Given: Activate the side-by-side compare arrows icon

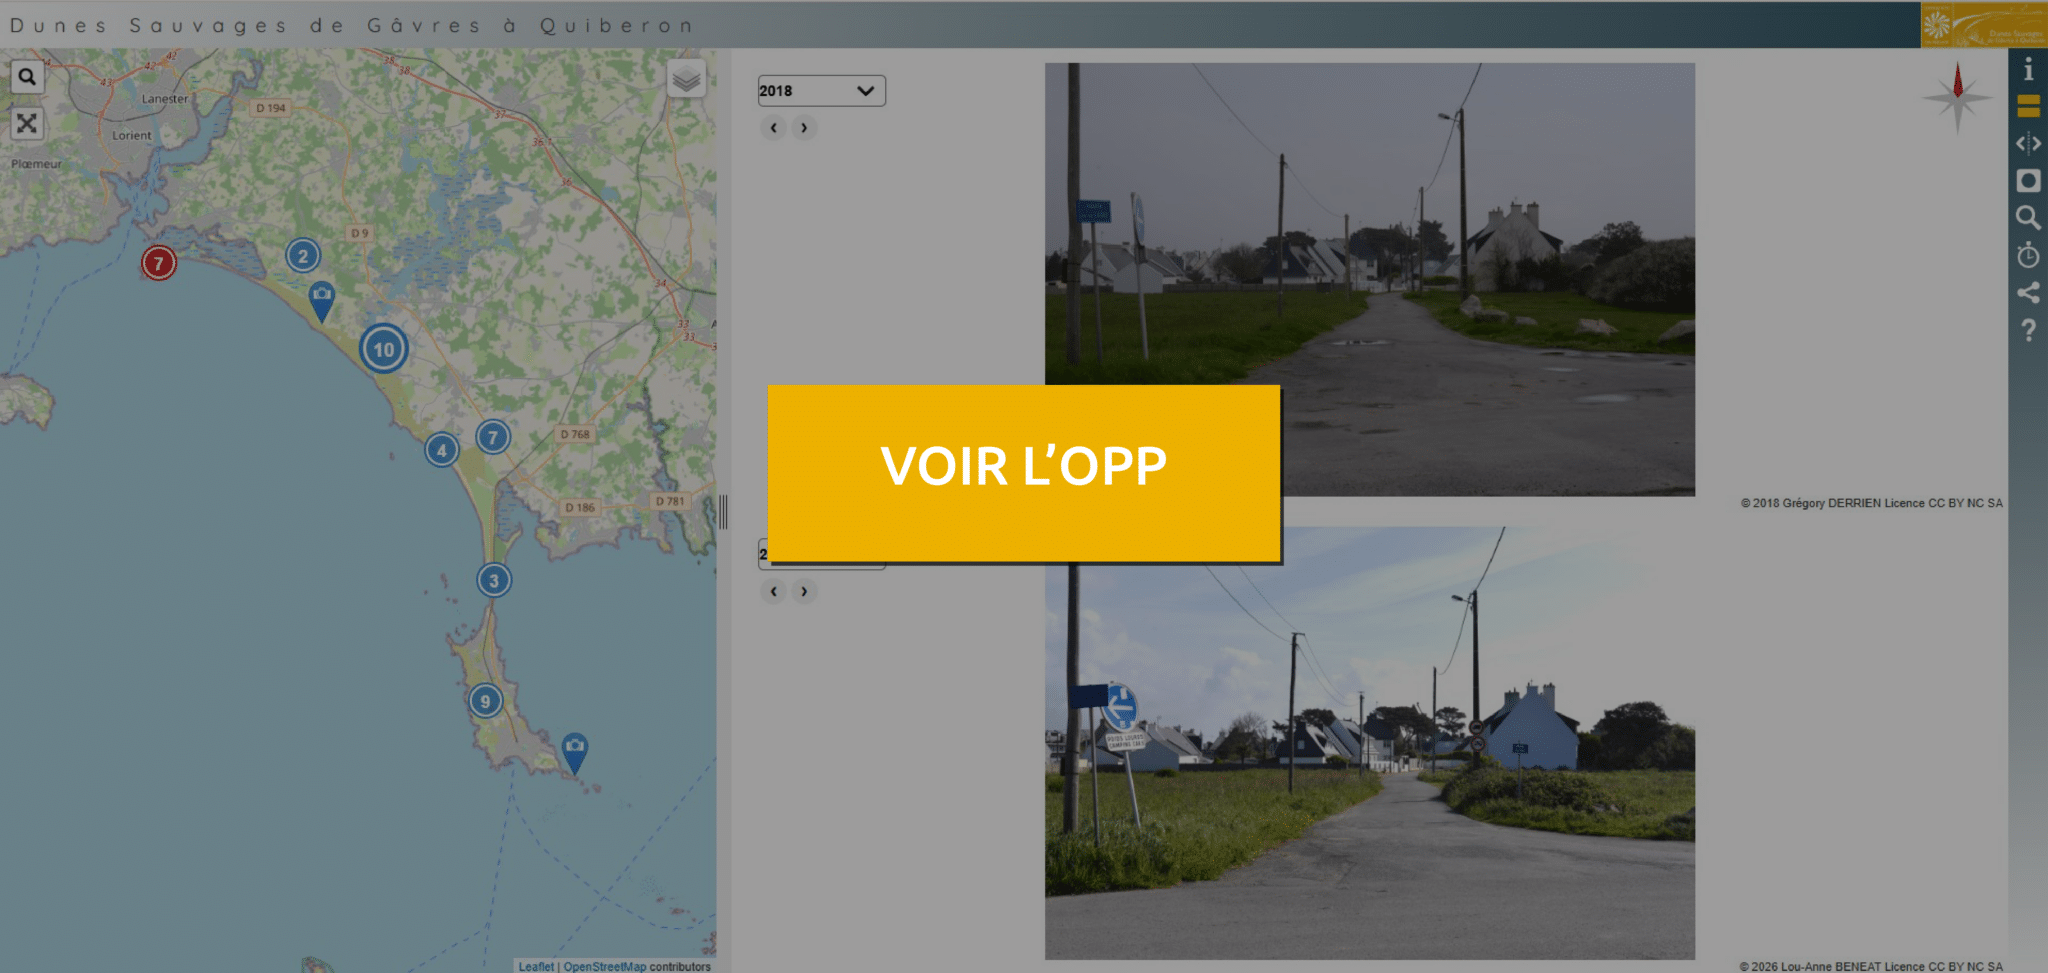Looking at the screenshot, I should (2028, 143).
